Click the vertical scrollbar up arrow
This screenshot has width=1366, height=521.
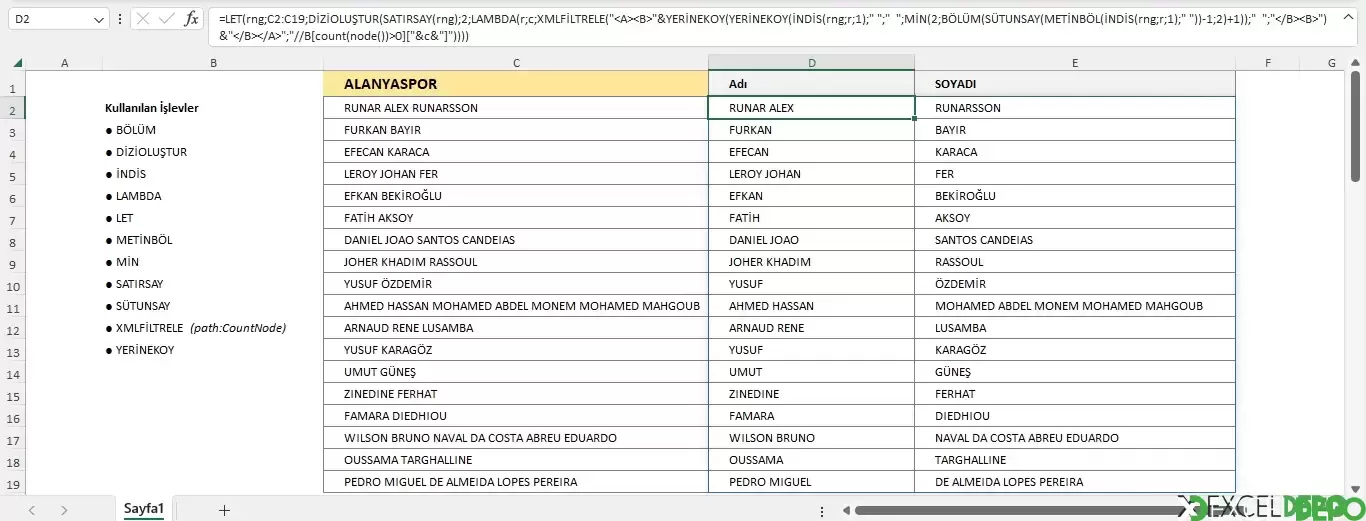(x=1358, y=63)
